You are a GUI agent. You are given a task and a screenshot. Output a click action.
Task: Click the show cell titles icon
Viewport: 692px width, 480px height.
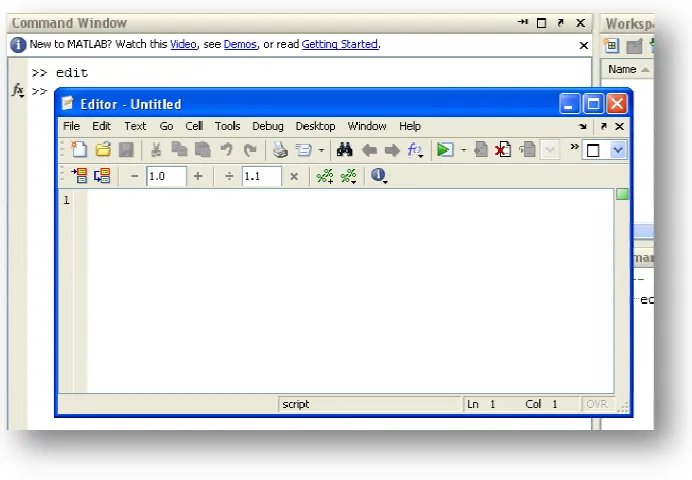coord(348,176)
